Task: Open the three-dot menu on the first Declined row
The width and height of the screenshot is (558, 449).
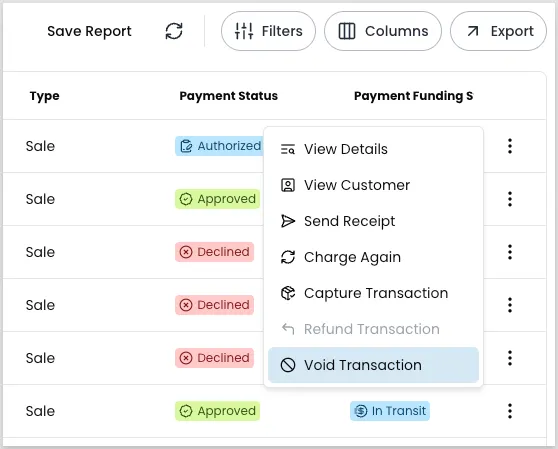Action: pos(510,252)
